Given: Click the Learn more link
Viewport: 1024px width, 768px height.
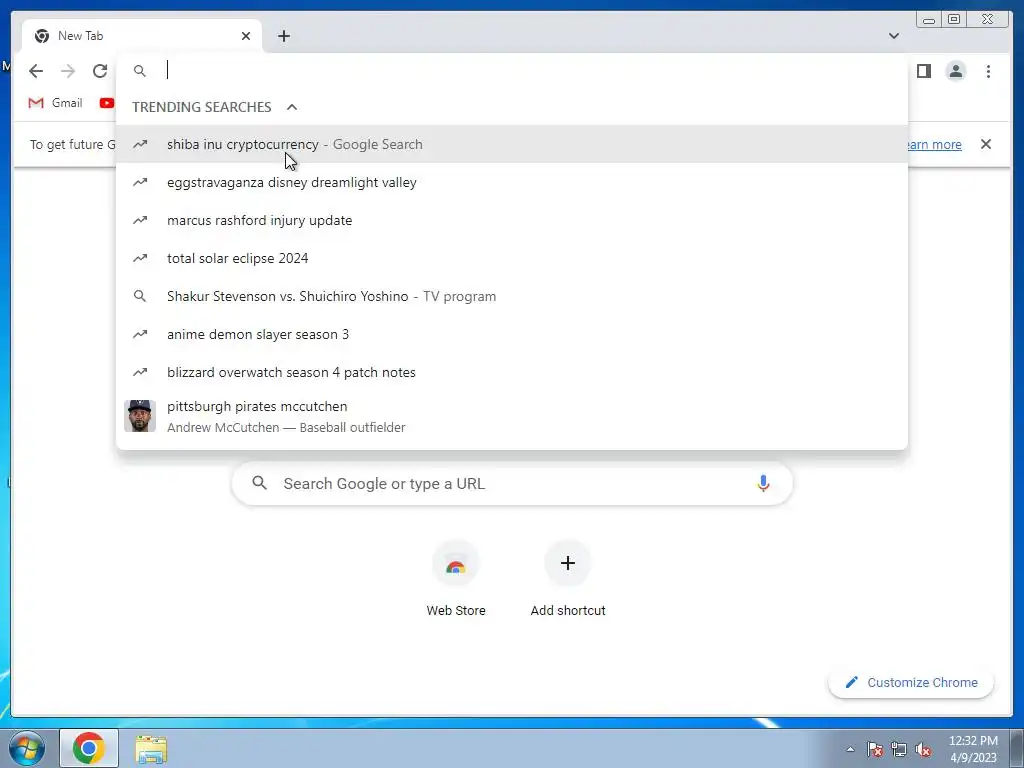Looking at the screenshot, I should 933,144.
